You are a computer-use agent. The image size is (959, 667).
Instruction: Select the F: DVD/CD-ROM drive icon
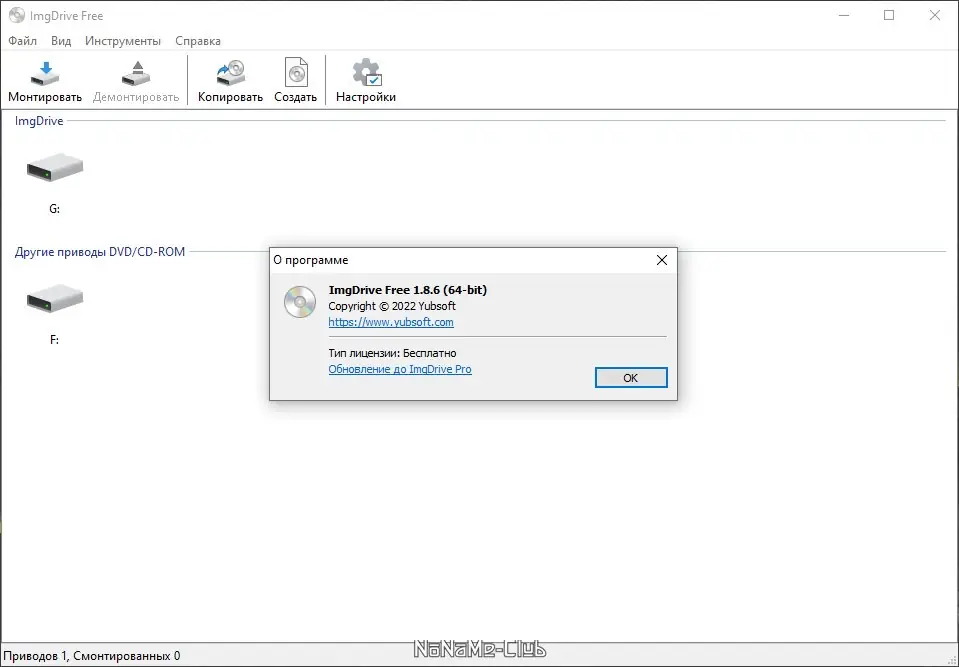click(54, 298)
